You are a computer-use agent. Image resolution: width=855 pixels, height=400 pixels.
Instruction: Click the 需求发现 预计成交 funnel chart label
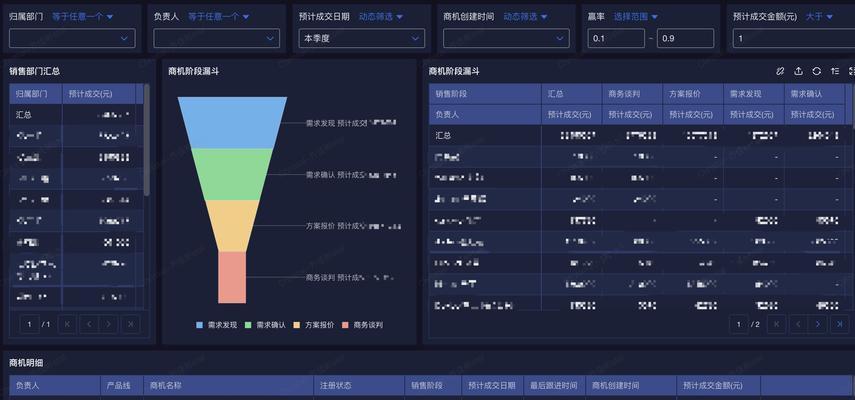click(x=351, y=123)
